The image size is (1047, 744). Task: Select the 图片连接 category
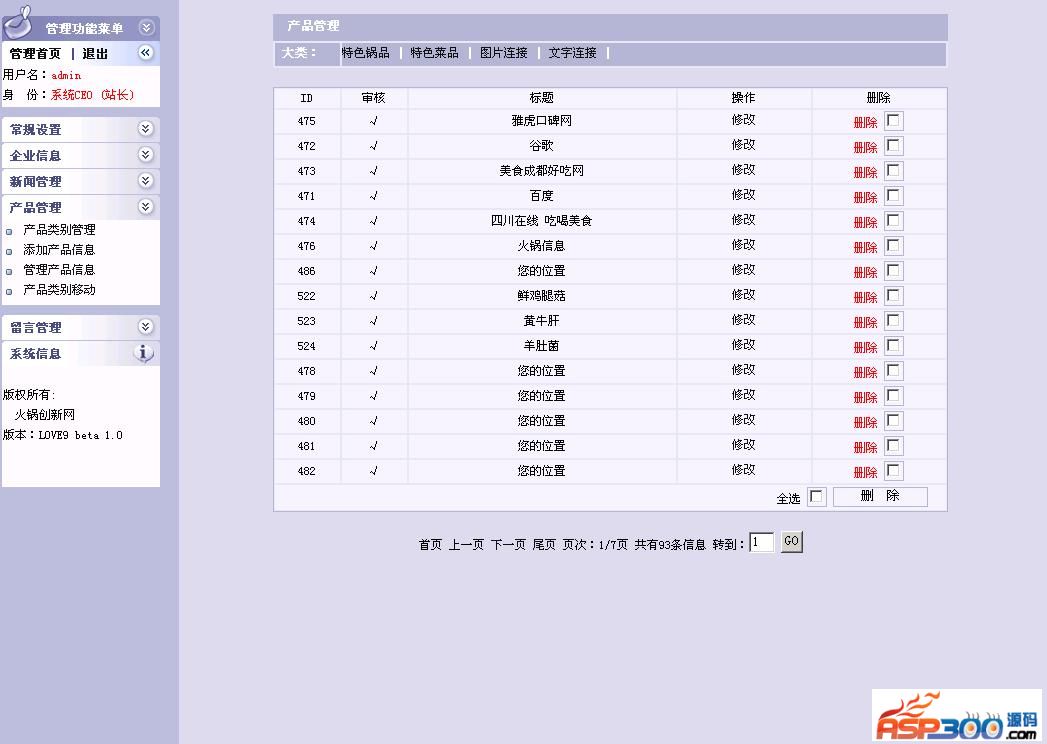pyautogui.click(x=504, y=53)
